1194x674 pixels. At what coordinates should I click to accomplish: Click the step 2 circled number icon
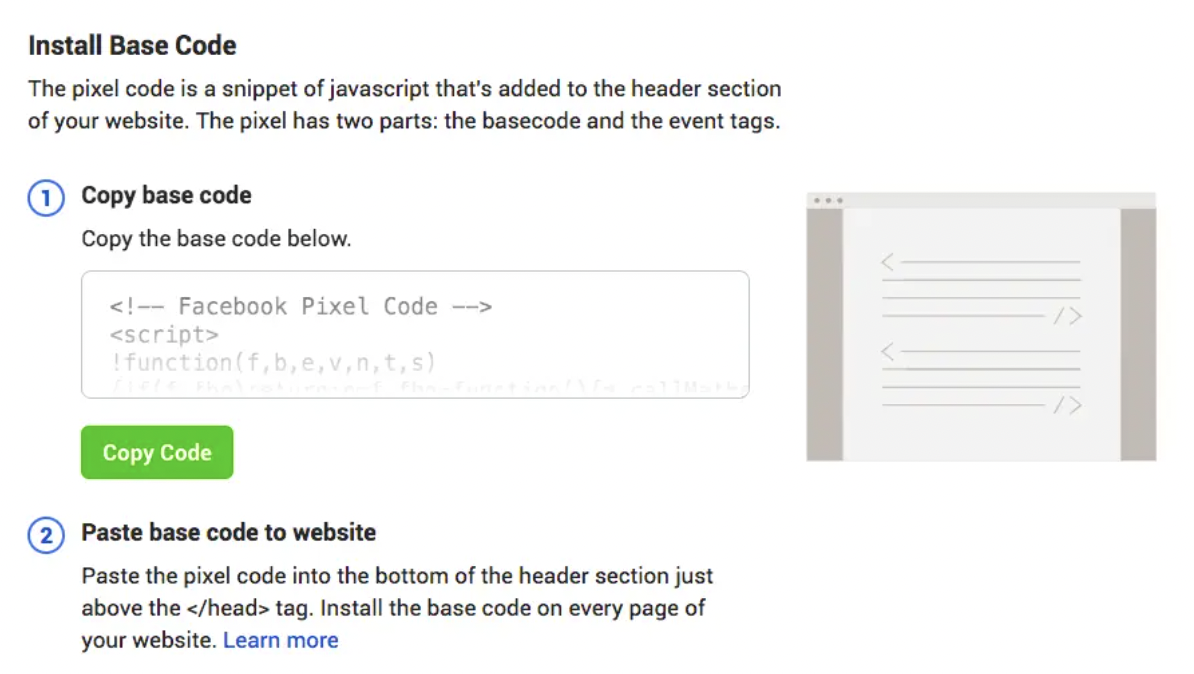click(x=45, y=534)
